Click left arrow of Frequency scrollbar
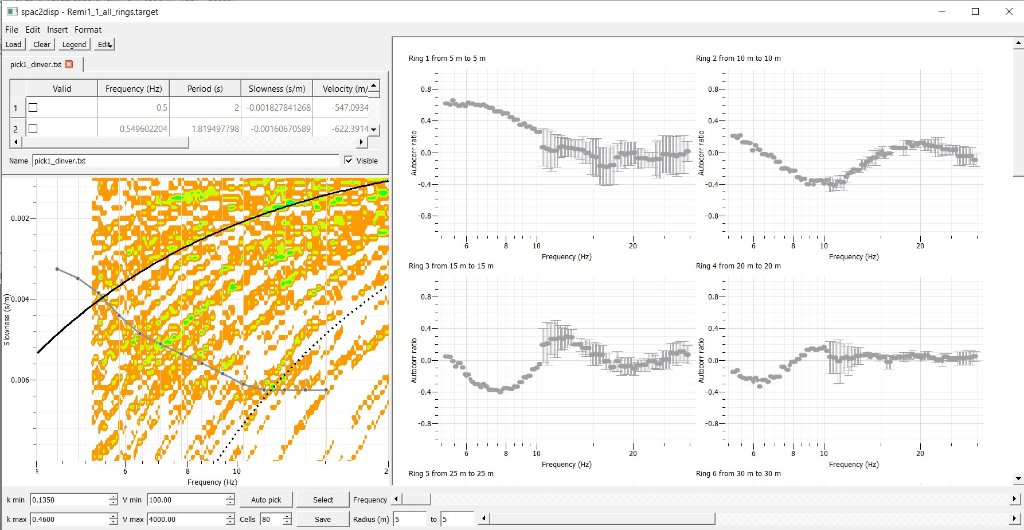 [x=398, y=499]
